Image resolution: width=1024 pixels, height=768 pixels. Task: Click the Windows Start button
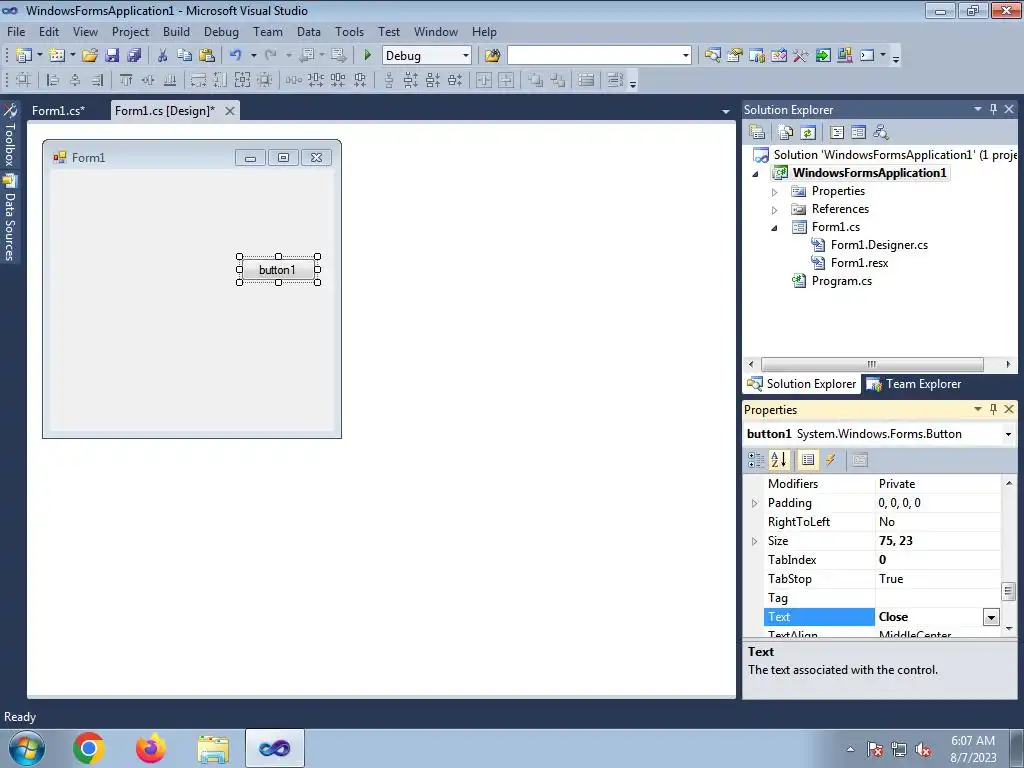tap(27, 748)
